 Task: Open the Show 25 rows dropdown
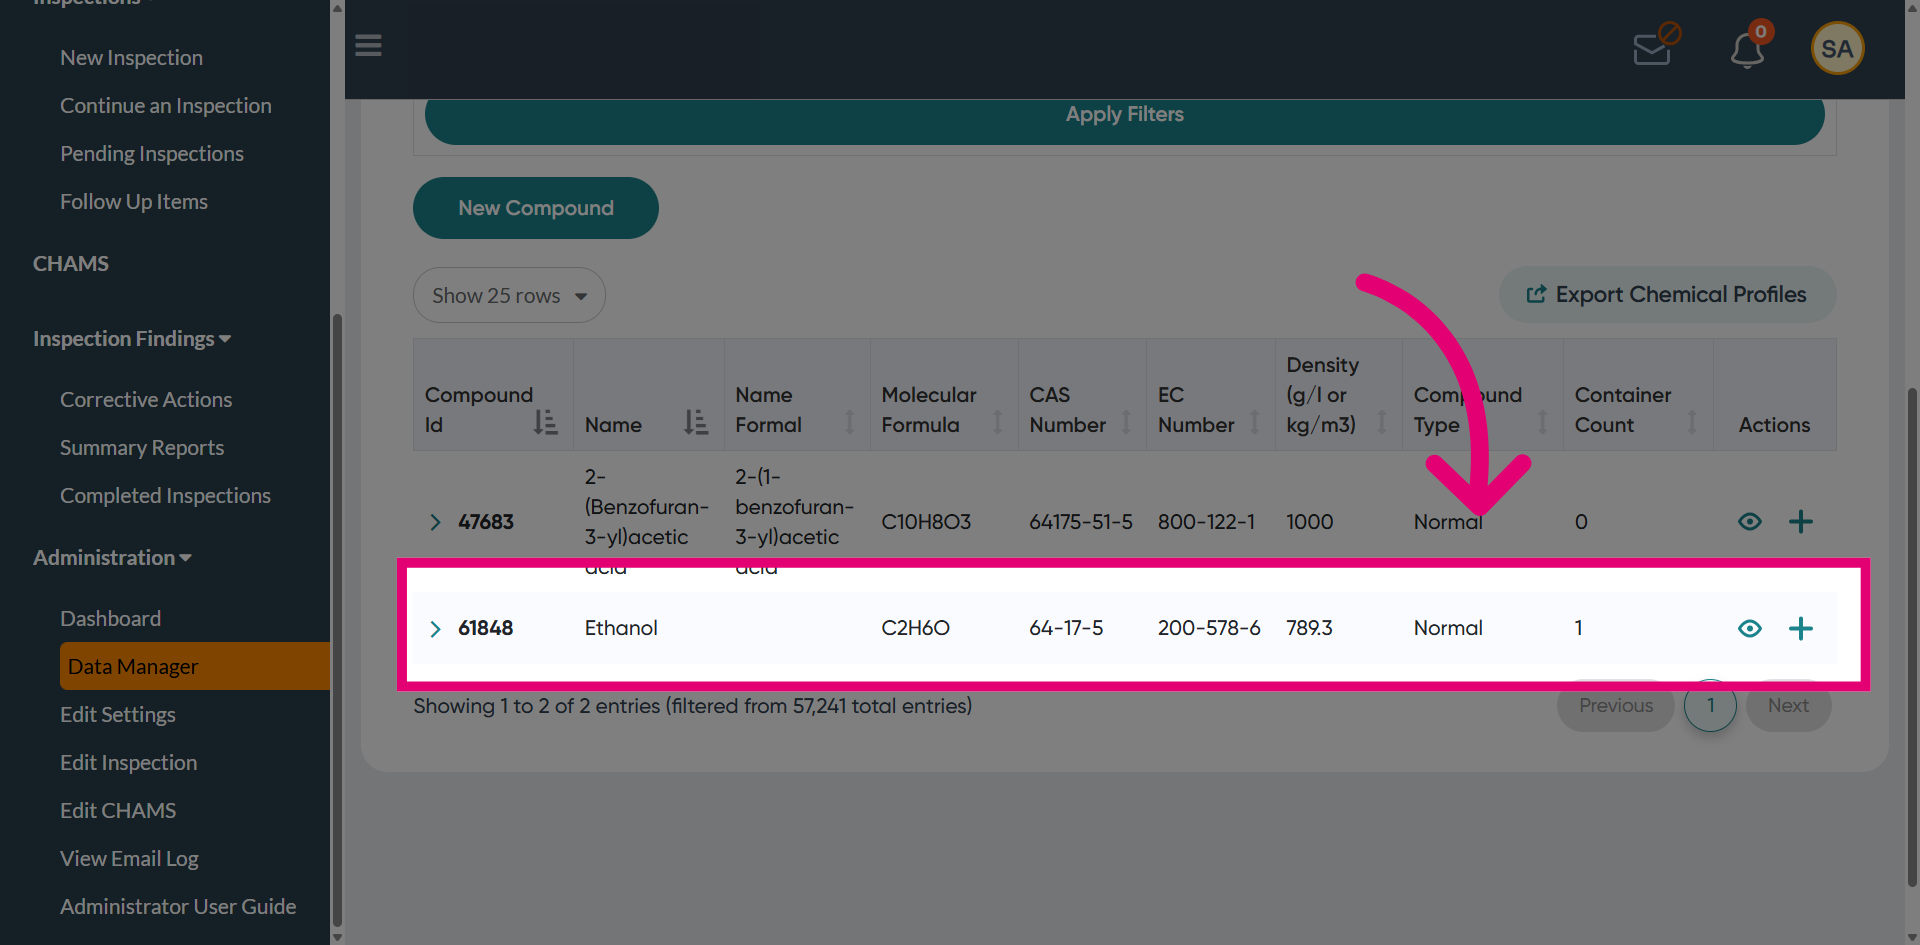(509, 295)
